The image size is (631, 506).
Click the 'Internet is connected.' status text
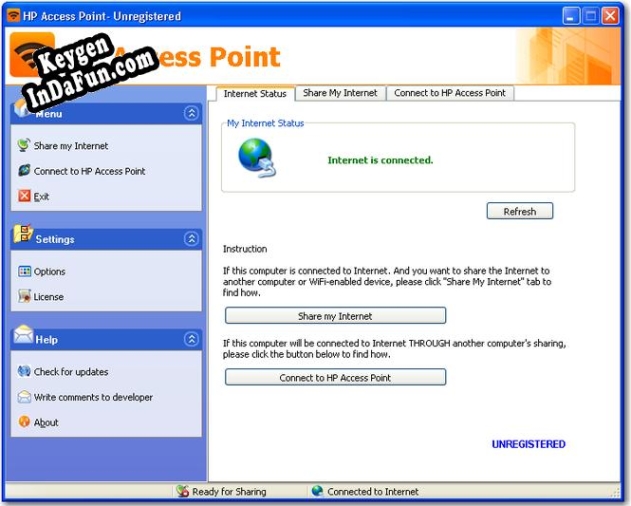380,160
